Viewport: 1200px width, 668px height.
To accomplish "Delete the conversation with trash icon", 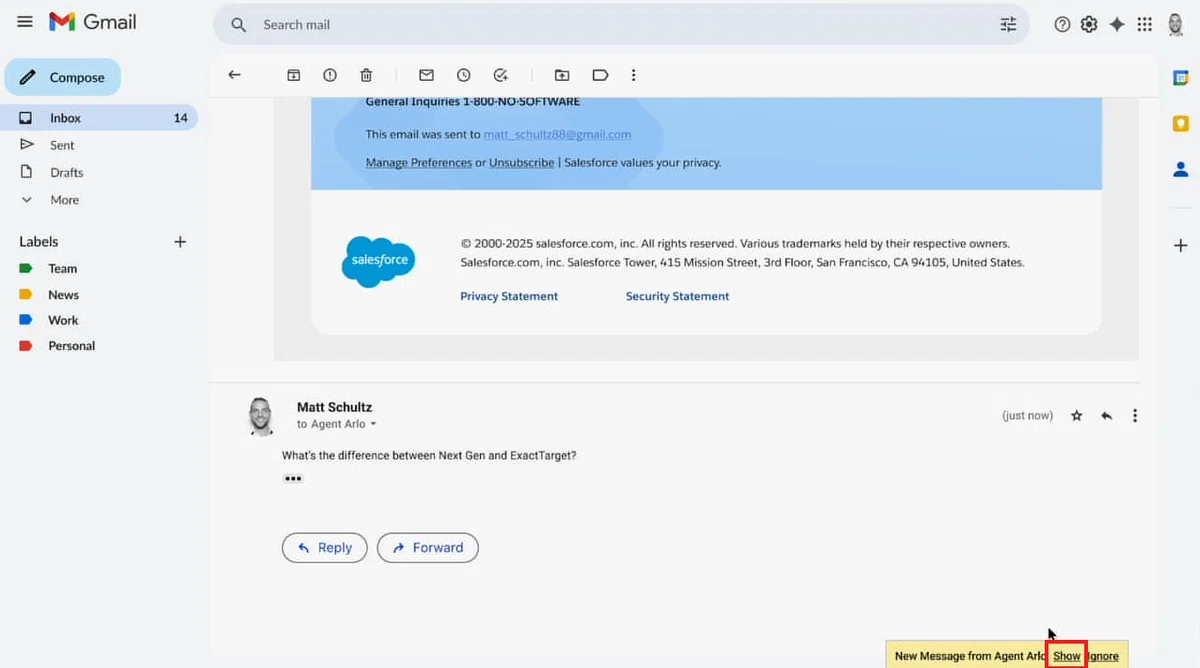I will pos(367,75).
